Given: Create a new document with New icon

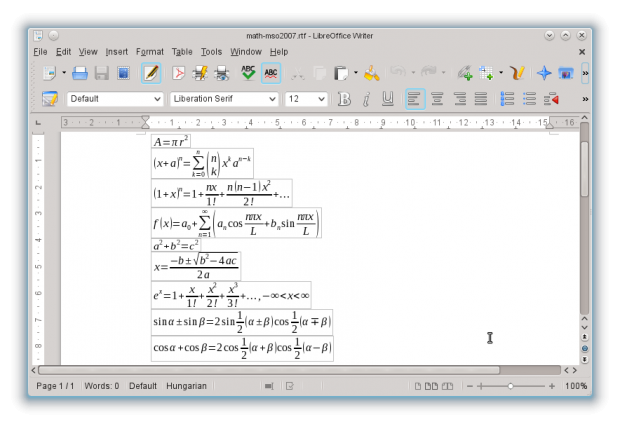Looking at the screenshot, I should click(x=49, y=73).
